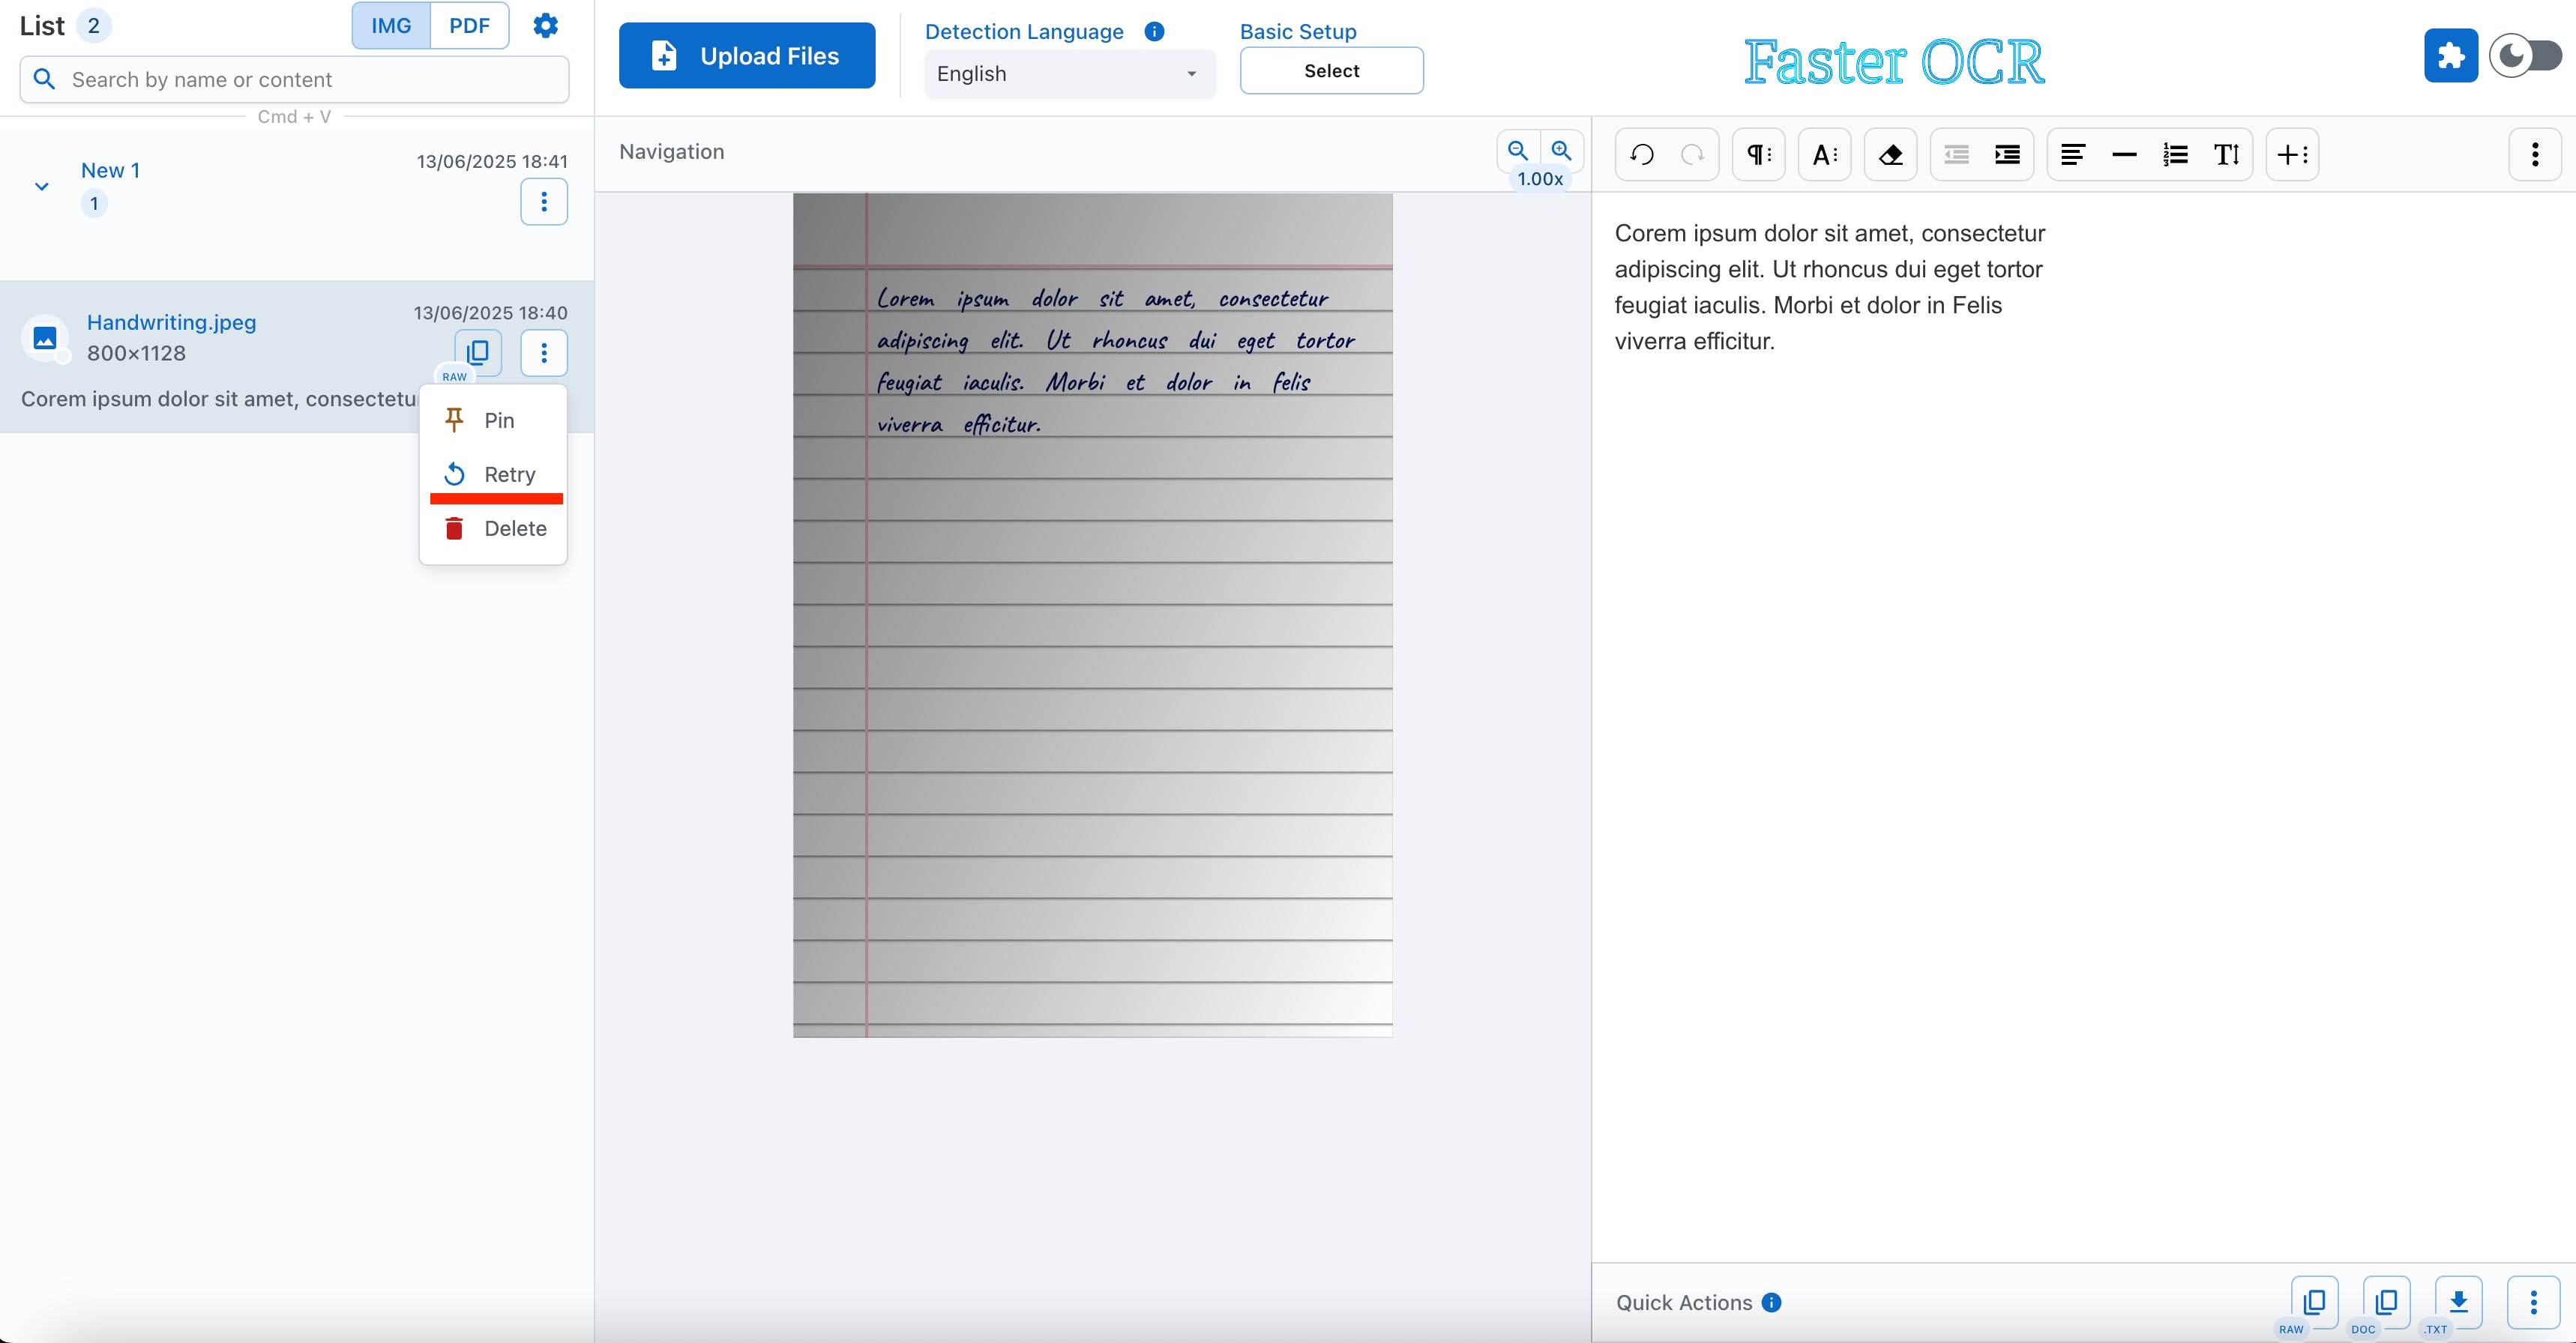Click the zoom in magnifier icon
The height and width of the screenshot is (1343, 2576).
click(x=1561, y=151)
